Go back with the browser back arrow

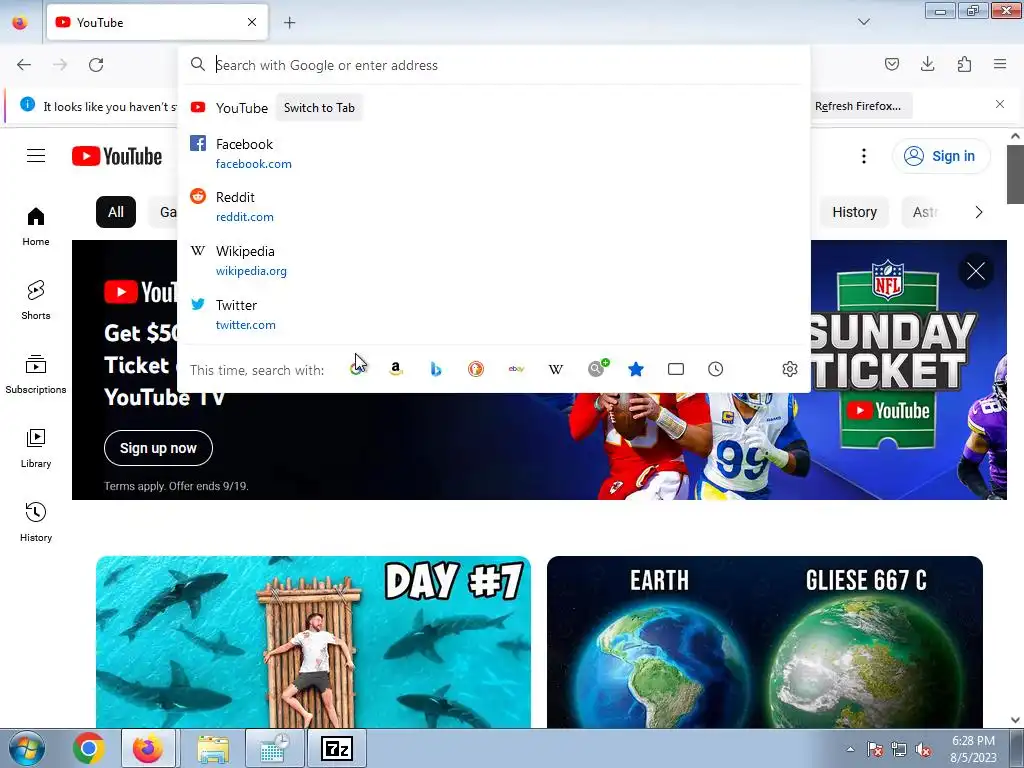point(24,65)
